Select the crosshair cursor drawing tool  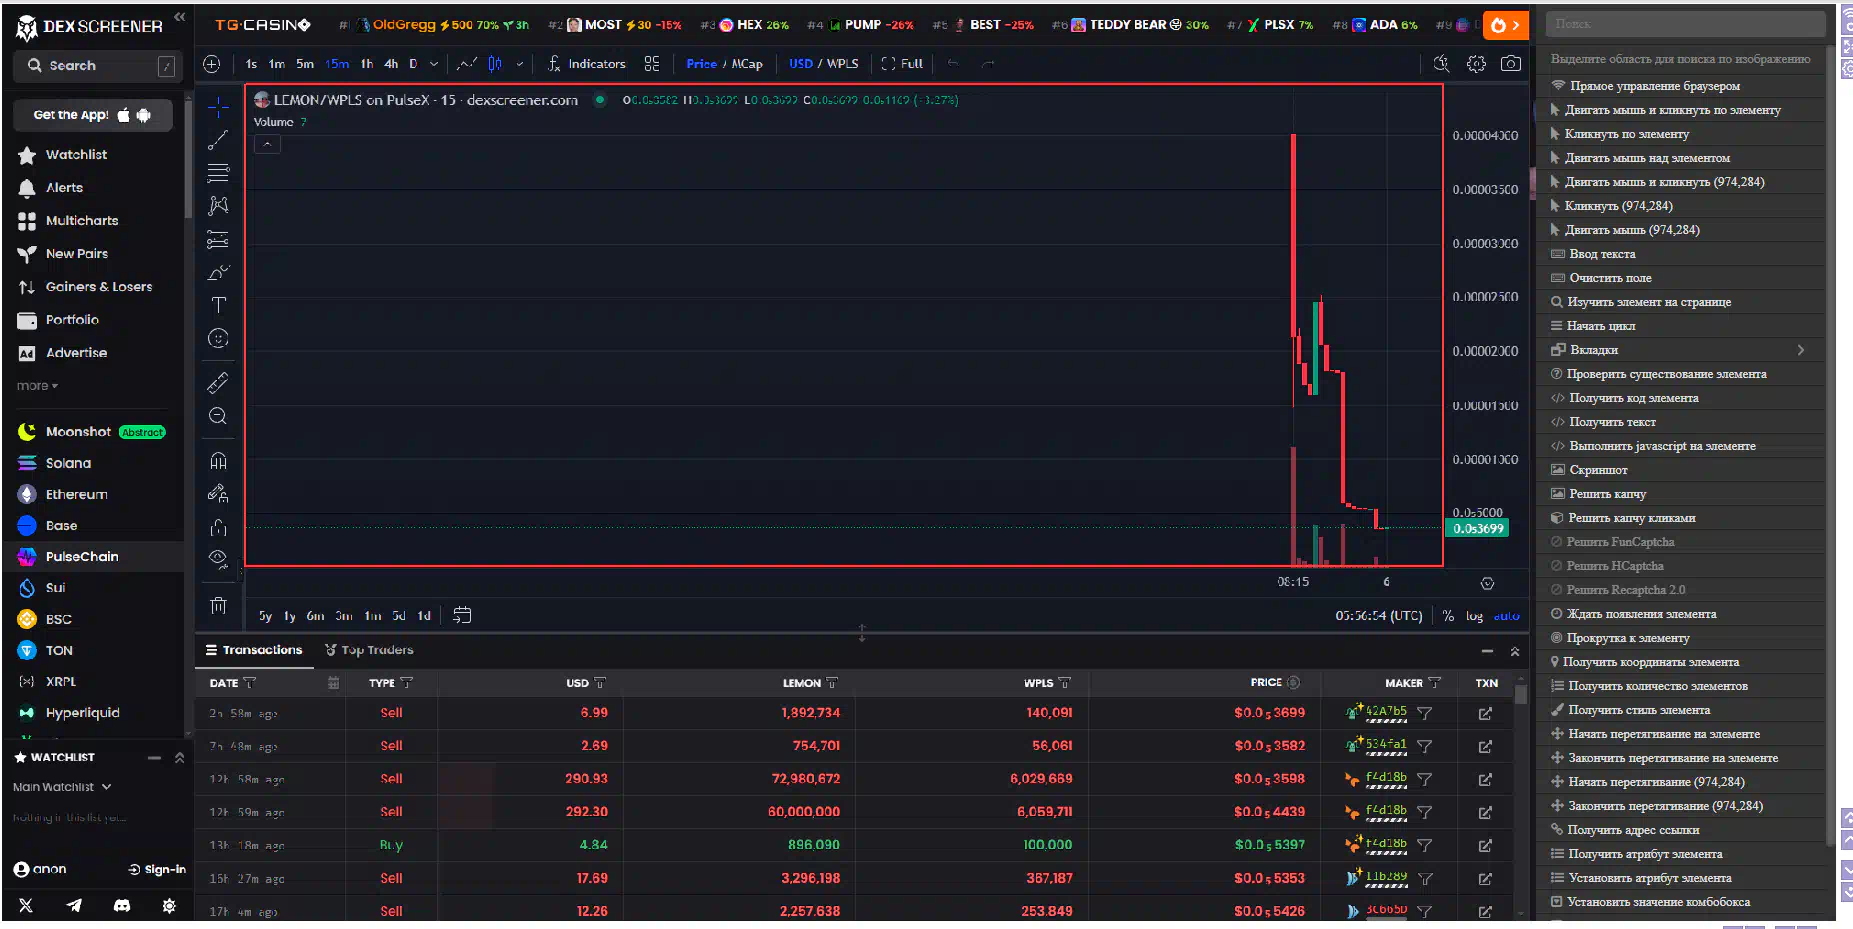(218, 107)
